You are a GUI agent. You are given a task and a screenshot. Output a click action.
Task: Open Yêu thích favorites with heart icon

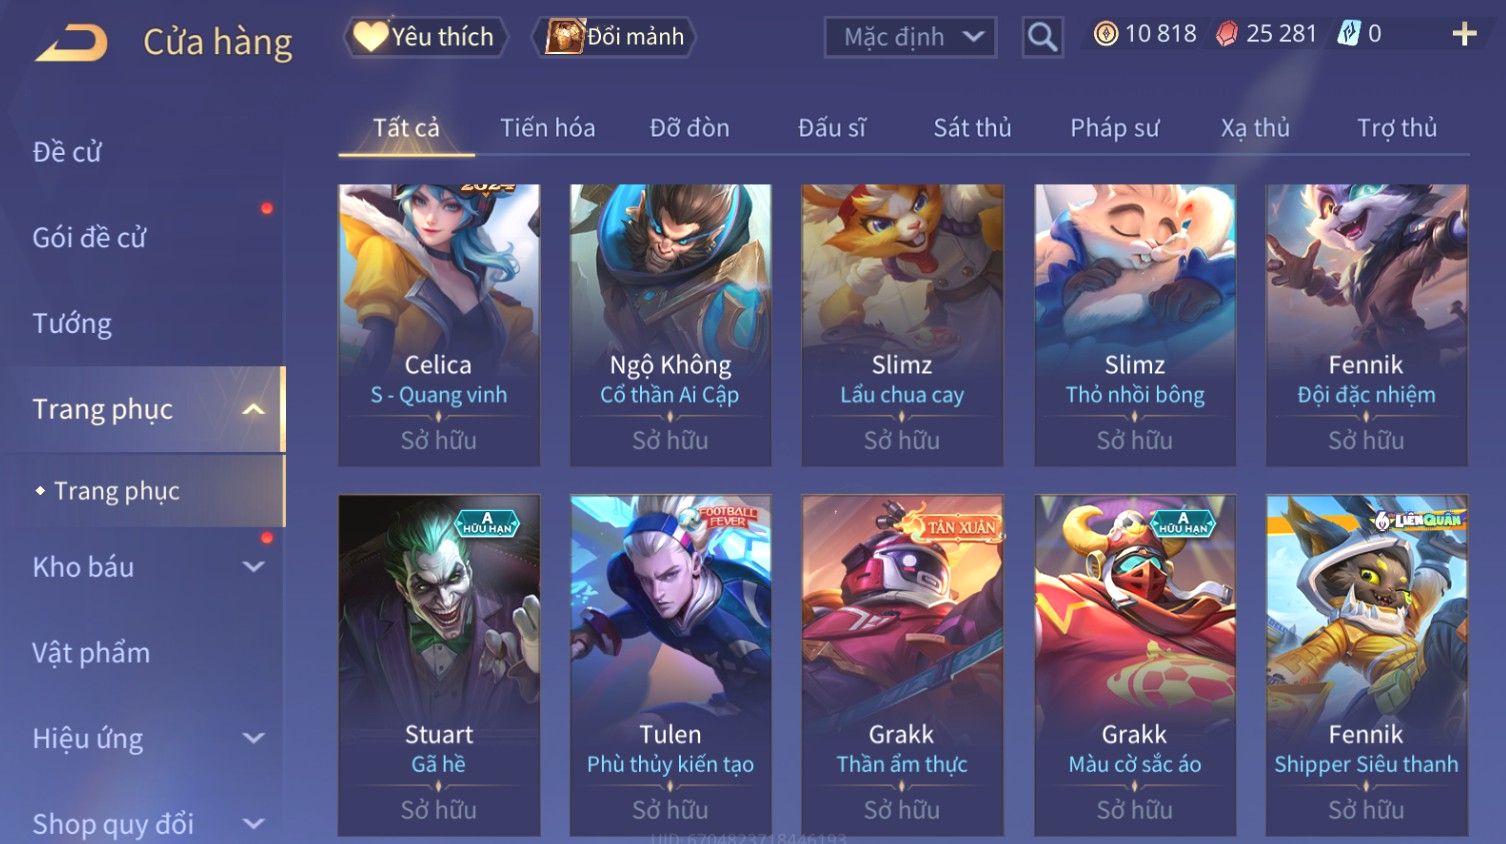tap(426, 37)
